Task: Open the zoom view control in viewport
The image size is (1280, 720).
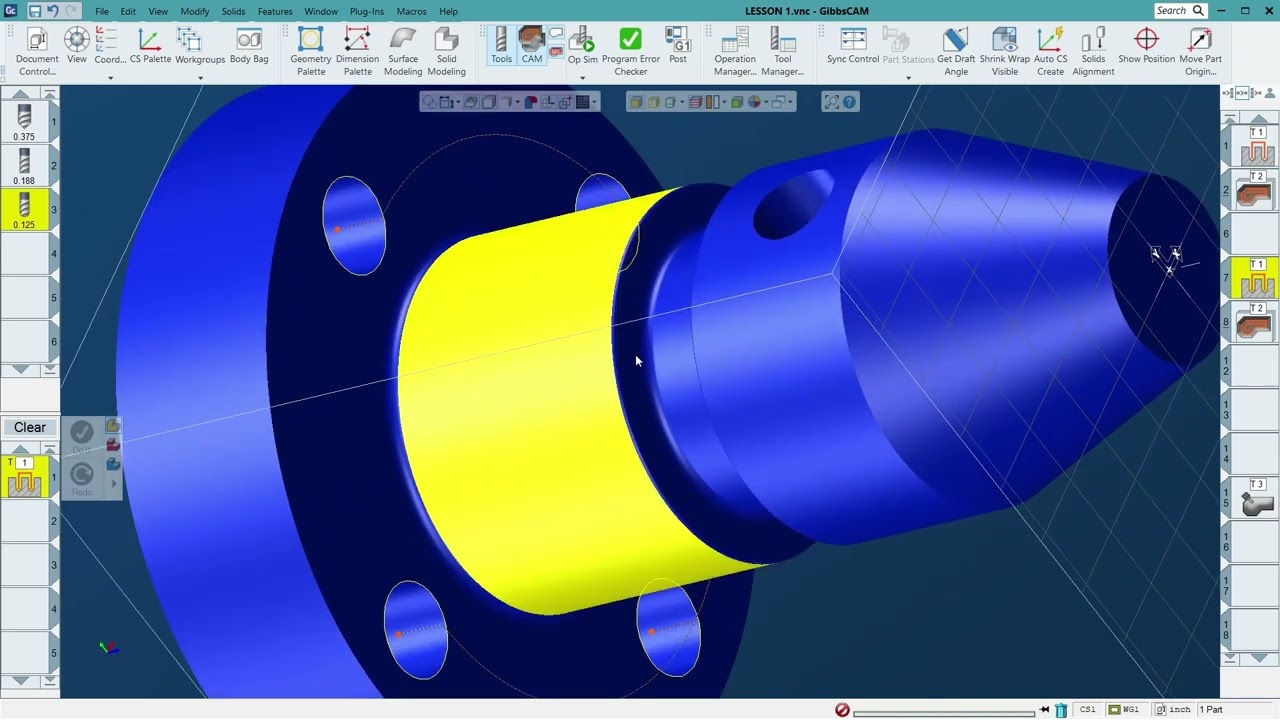Action: [831, 102]
